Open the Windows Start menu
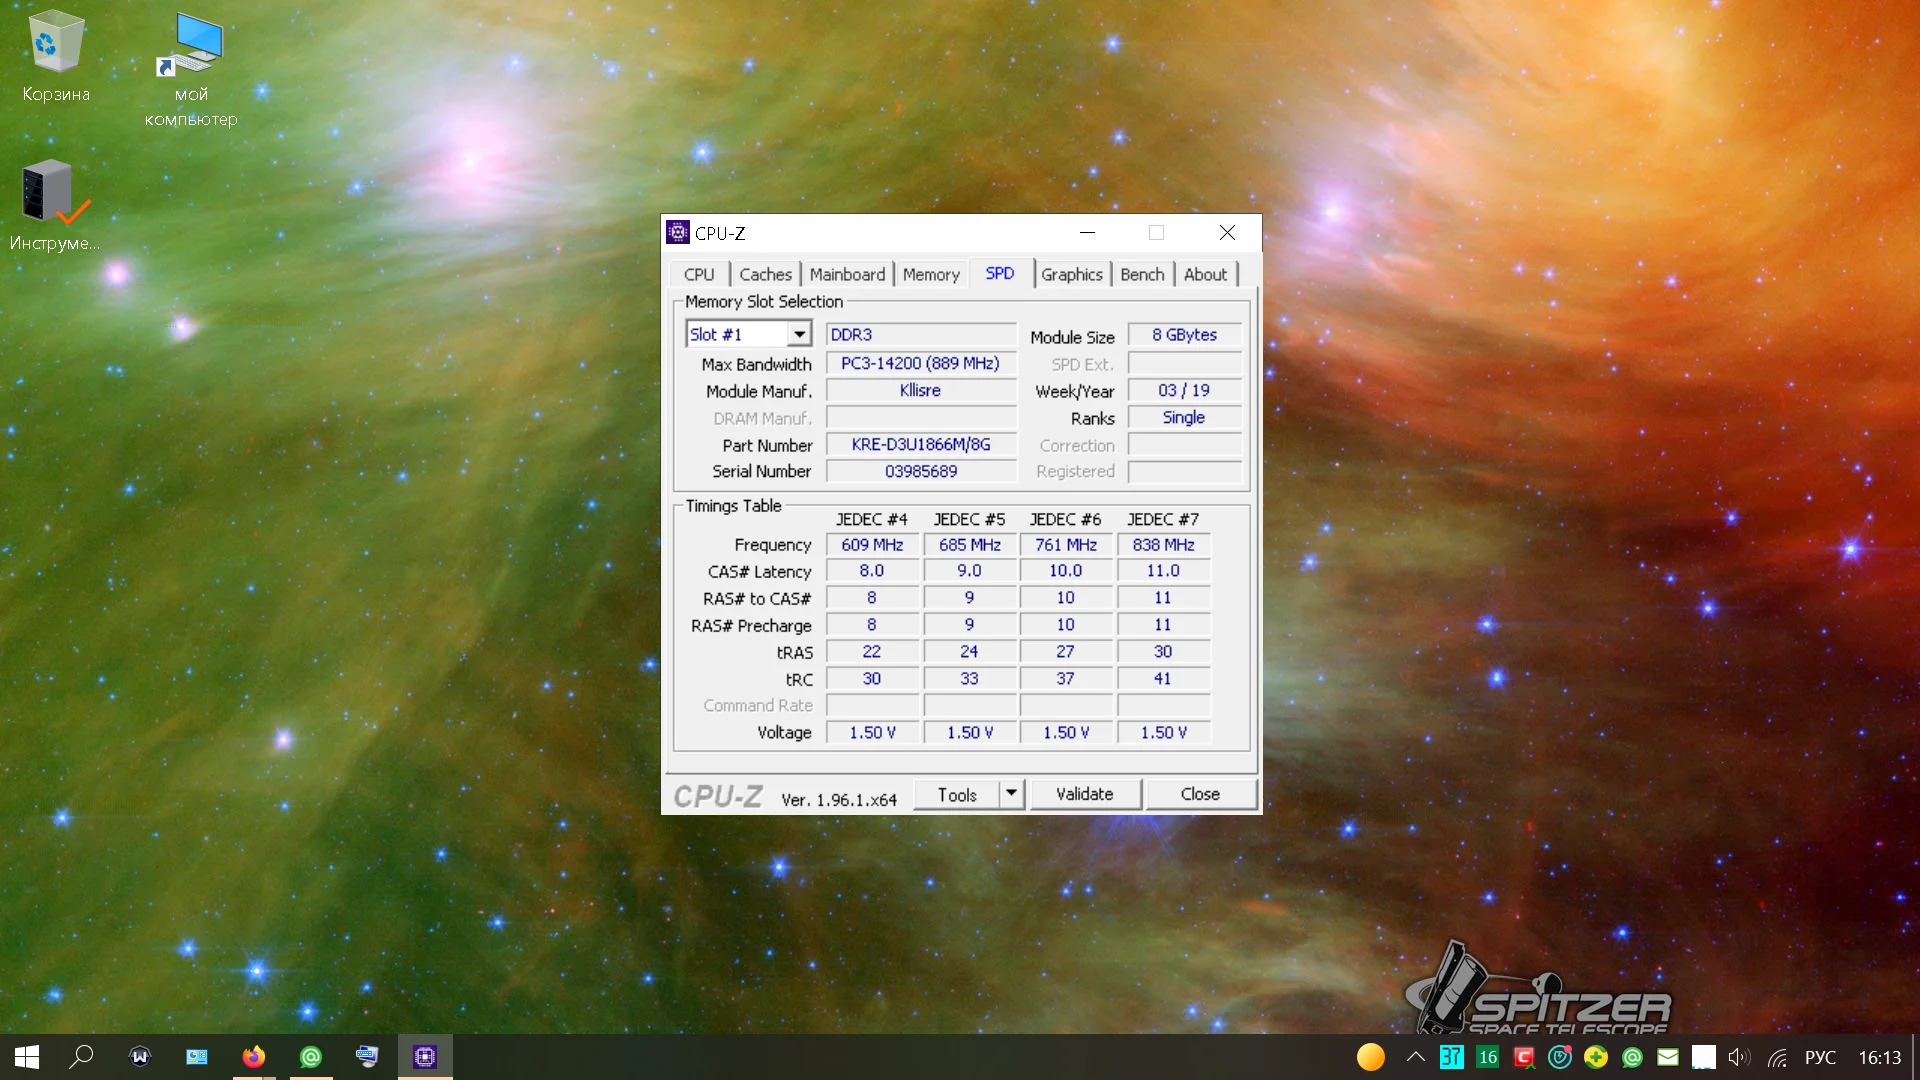The image size is (1920, 1080). [27, 1057]
